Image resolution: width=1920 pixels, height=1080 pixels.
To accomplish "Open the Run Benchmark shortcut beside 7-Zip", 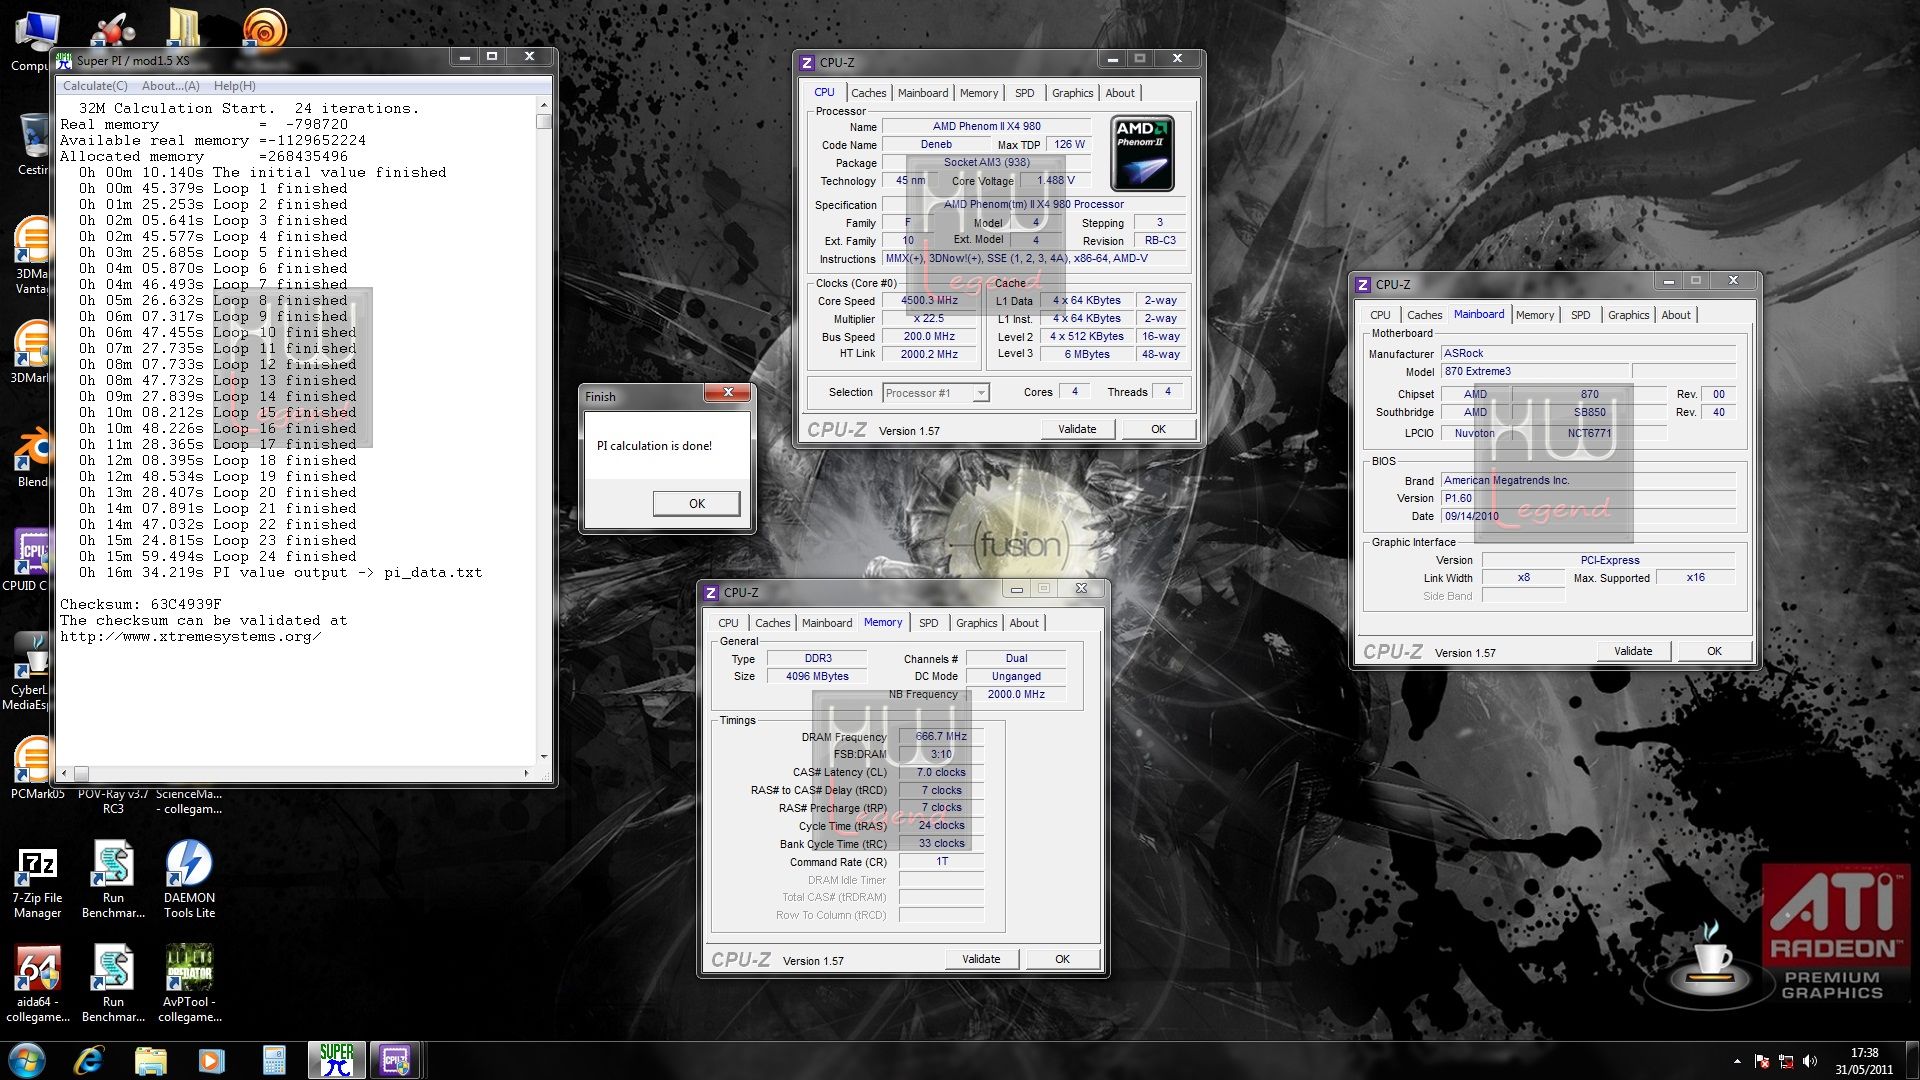I will coord(113,880).
